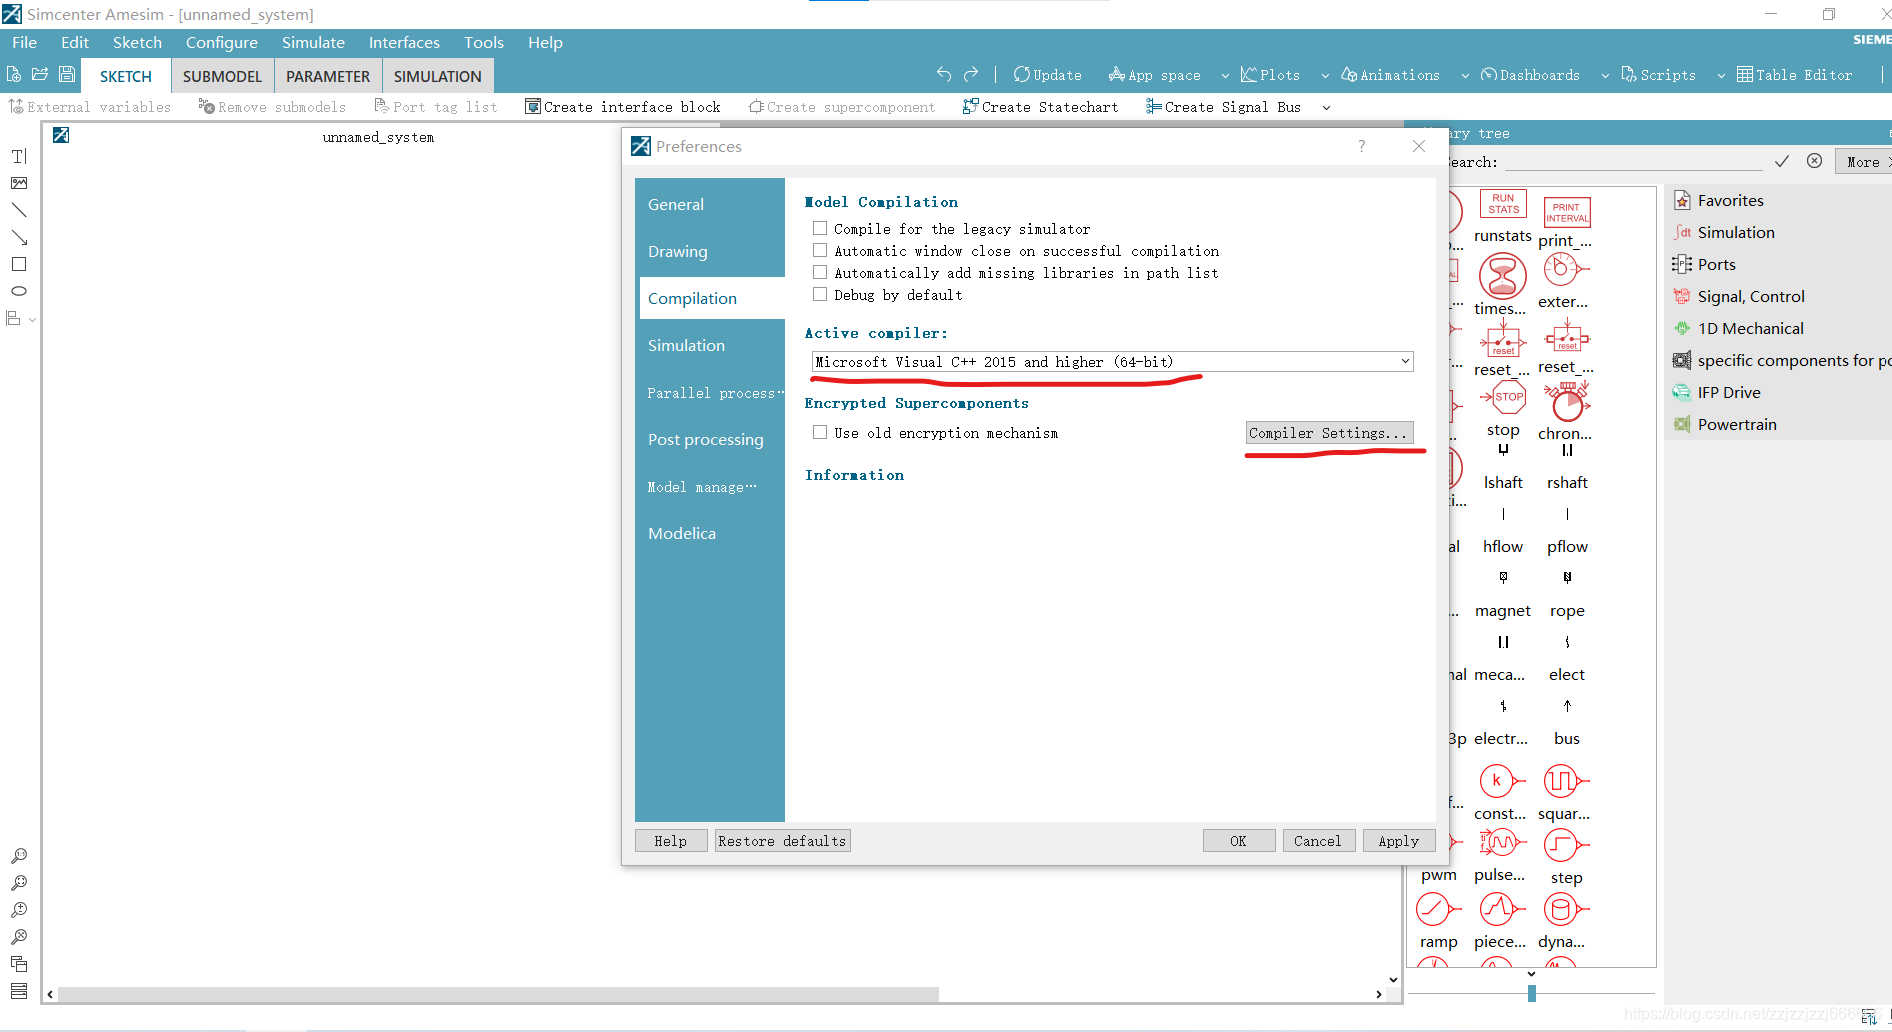Viewport: 1892px width, 1032px height.
Task: Select Signal, Control library category
Action: (1751, 296)
